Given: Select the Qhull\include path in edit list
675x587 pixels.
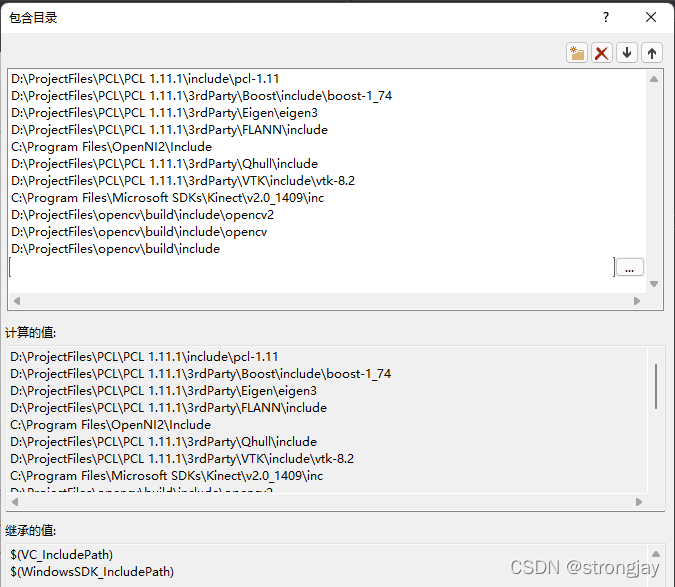Looking at the screenshot, I should click(x=164, y=164).
